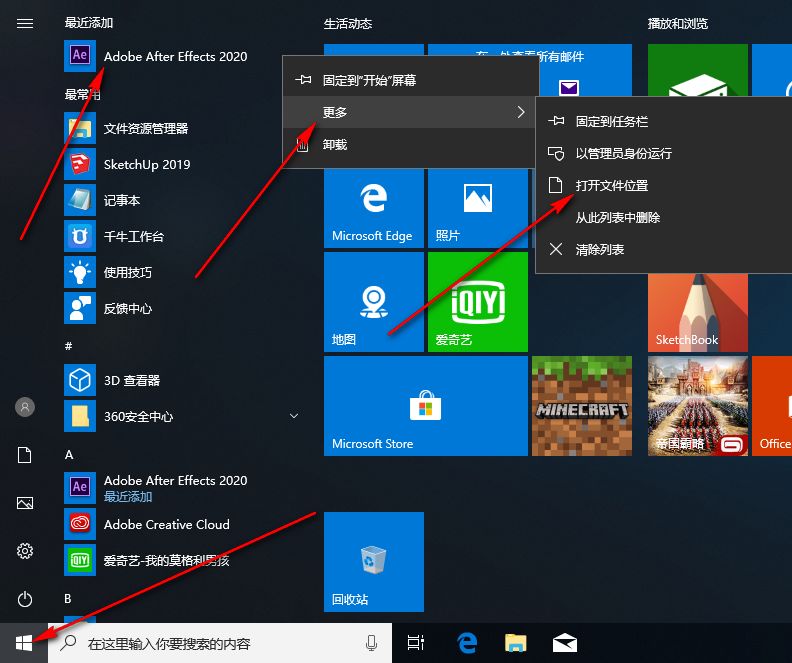Launch 3D 查看器 app icon

click(80, 380)
